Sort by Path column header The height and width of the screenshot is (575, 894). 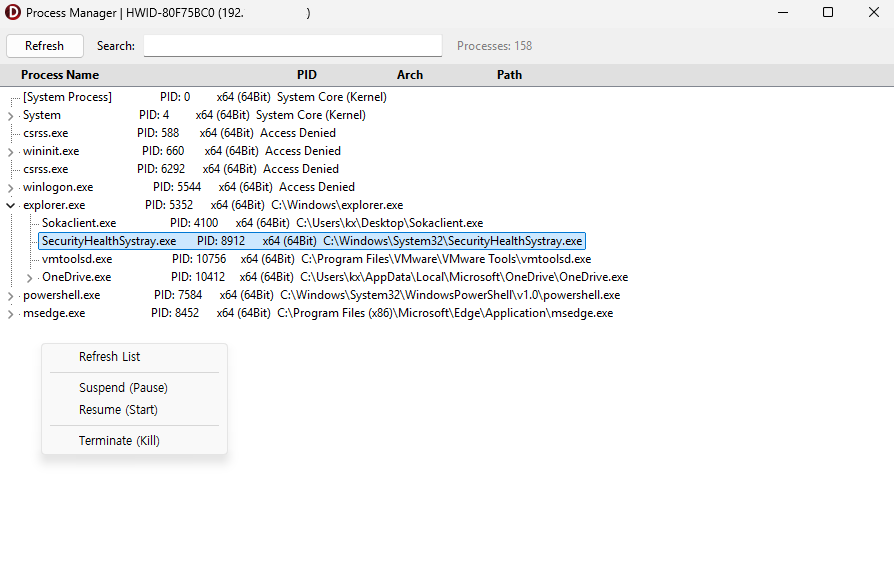coord(509,75)
